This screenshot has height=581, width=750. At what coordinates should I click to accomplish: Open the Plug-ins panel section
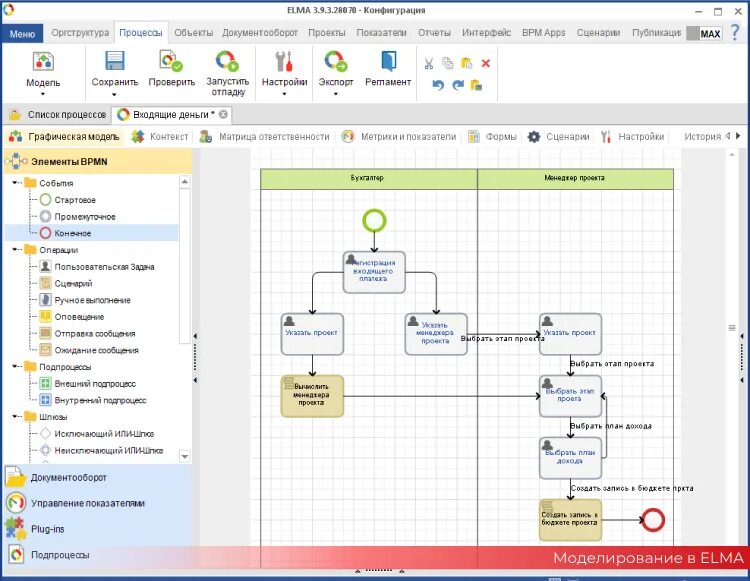98,529
